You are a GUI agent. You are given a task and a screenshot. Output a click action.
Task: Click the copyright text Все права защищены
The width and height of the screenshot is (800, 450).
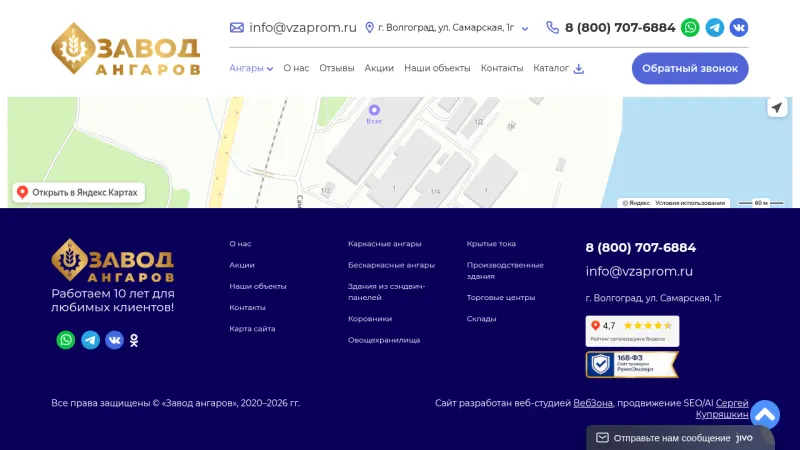click(x=176, y=403)
